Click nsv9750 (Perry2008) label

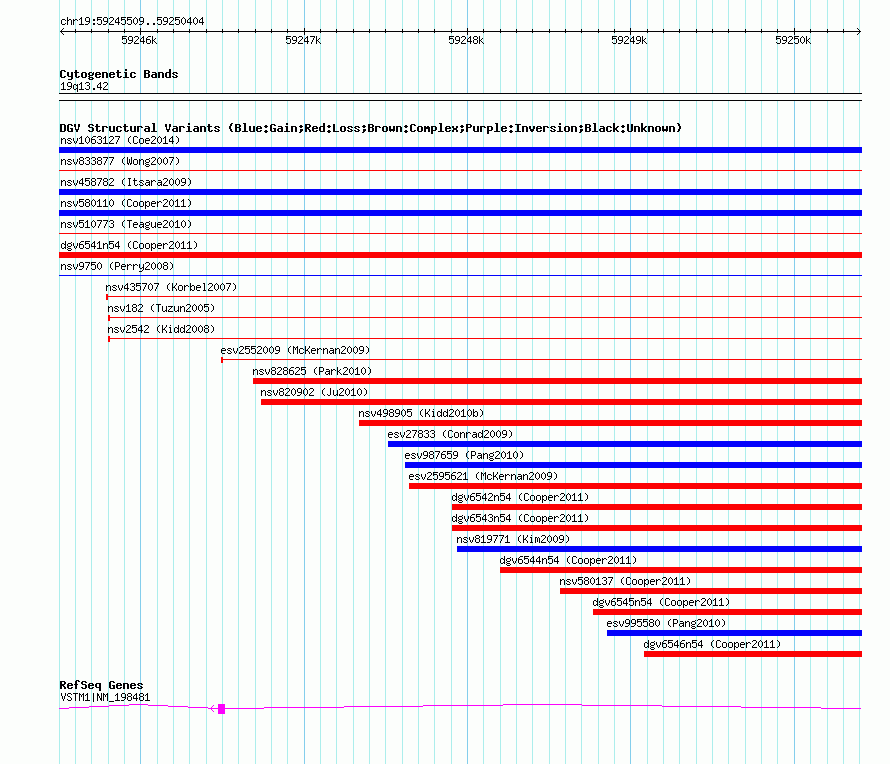pos(117,266)
